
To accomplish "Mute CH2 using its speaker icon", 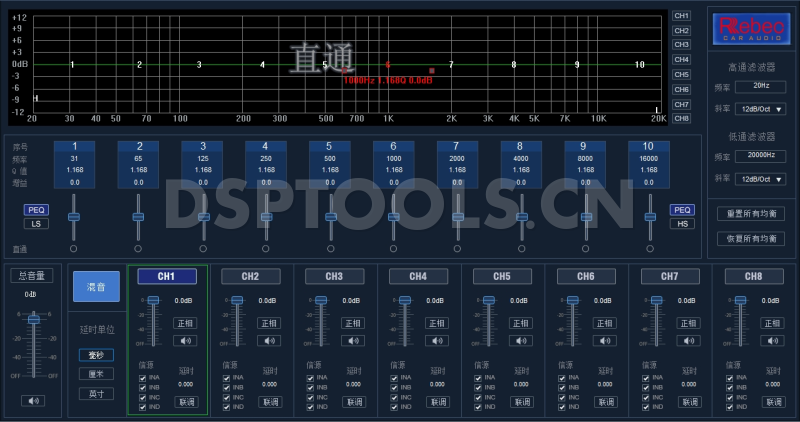I will tap(269, 340).
